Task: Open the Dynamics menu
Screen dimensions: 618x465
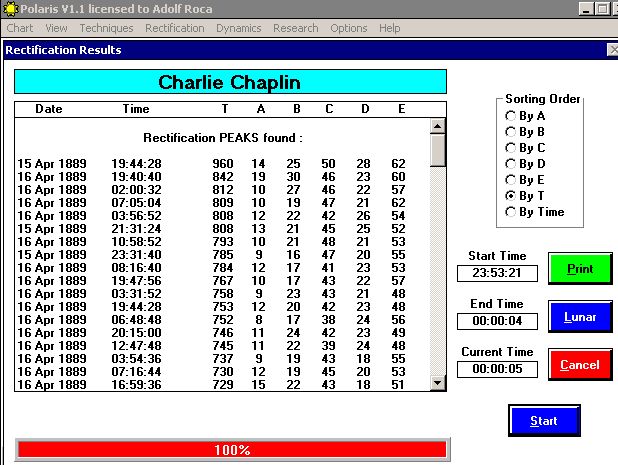Action: pyautogui.click(x=238, y=28)
